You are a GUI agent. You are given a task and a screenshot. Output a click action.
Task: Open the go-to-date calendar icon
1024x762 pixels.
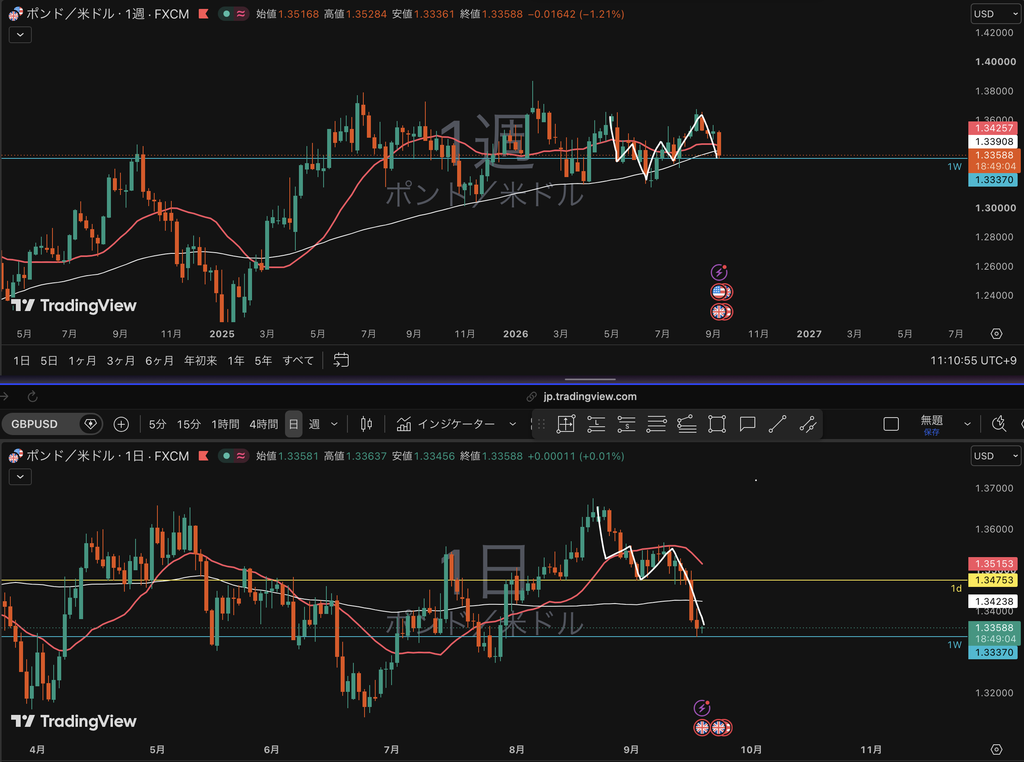click(341, 360)
